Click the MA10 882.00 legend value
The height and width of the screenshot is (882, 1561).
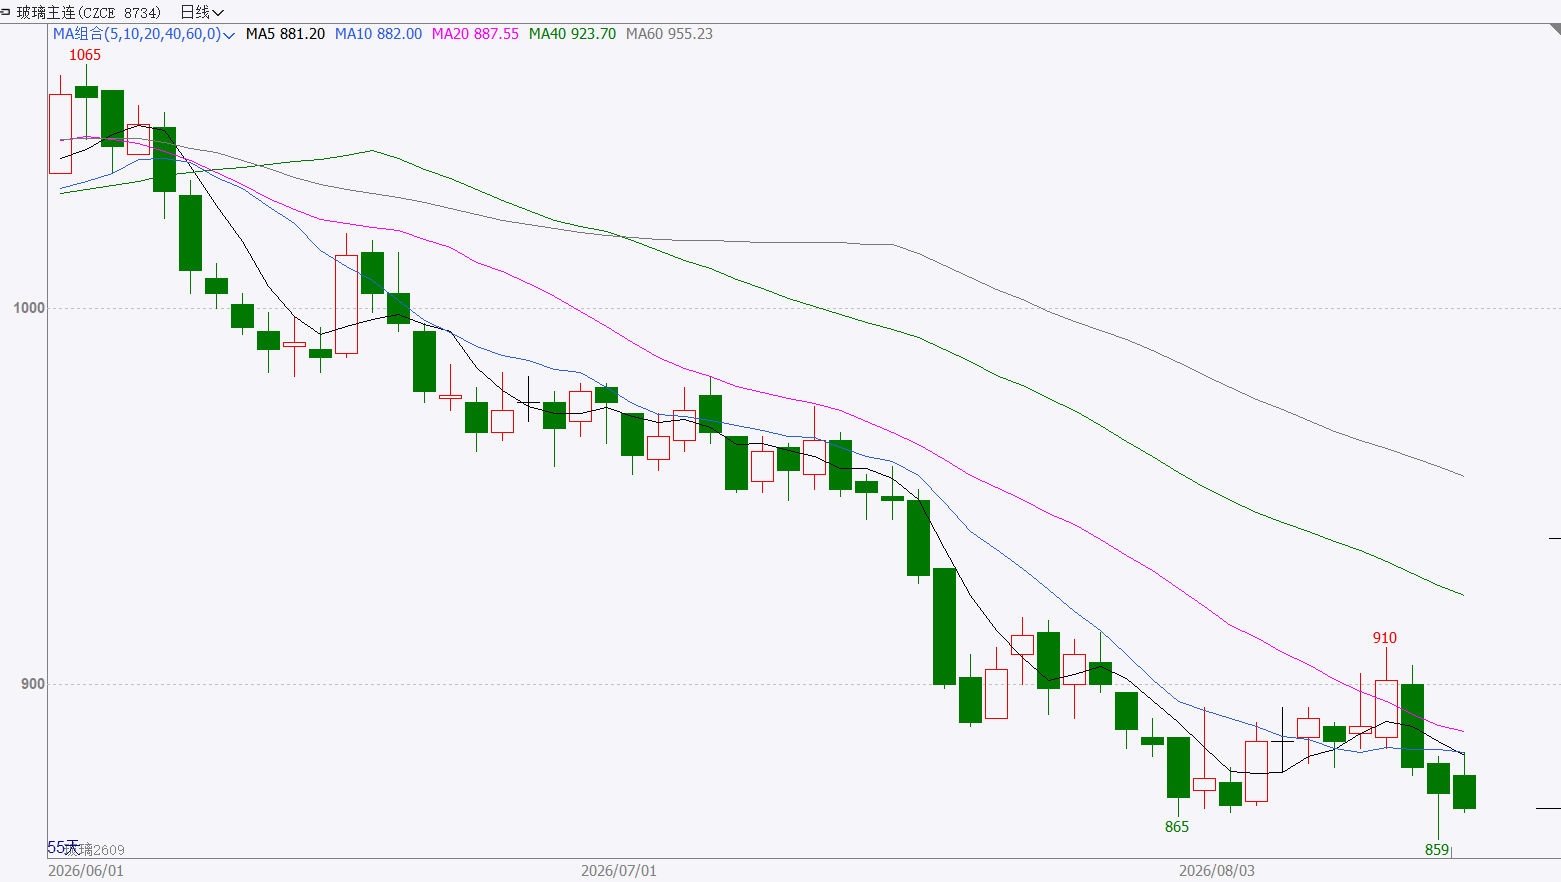point(378,34)
